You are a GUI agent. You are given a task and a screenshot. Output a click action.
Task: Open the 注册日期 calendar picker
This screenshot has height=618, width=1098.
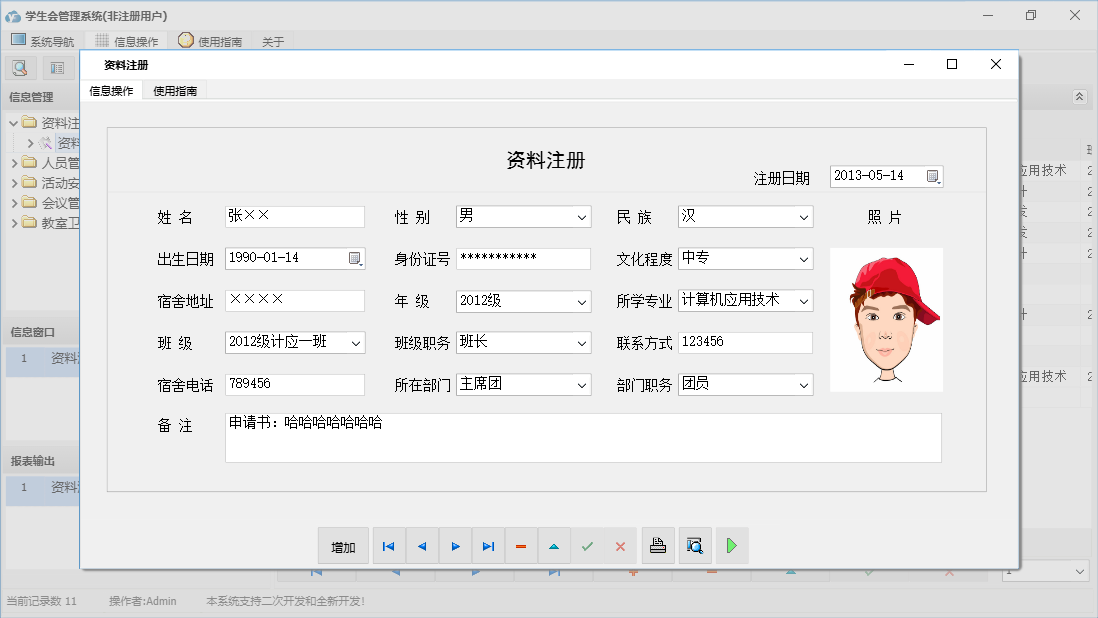click(x=933, y=176)
